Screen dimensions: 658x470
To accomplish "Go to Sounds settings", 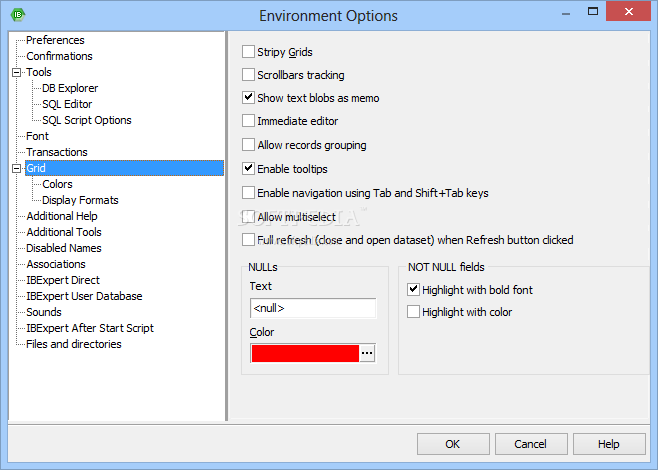I will (44, 312).
